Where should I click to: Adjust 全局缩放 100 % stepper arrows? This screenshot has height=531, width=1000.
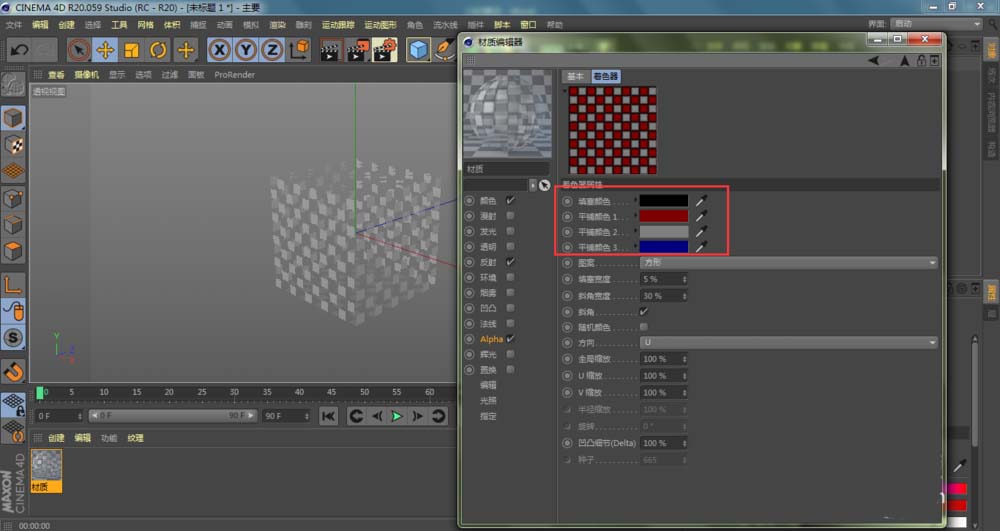tap(684, 359)
